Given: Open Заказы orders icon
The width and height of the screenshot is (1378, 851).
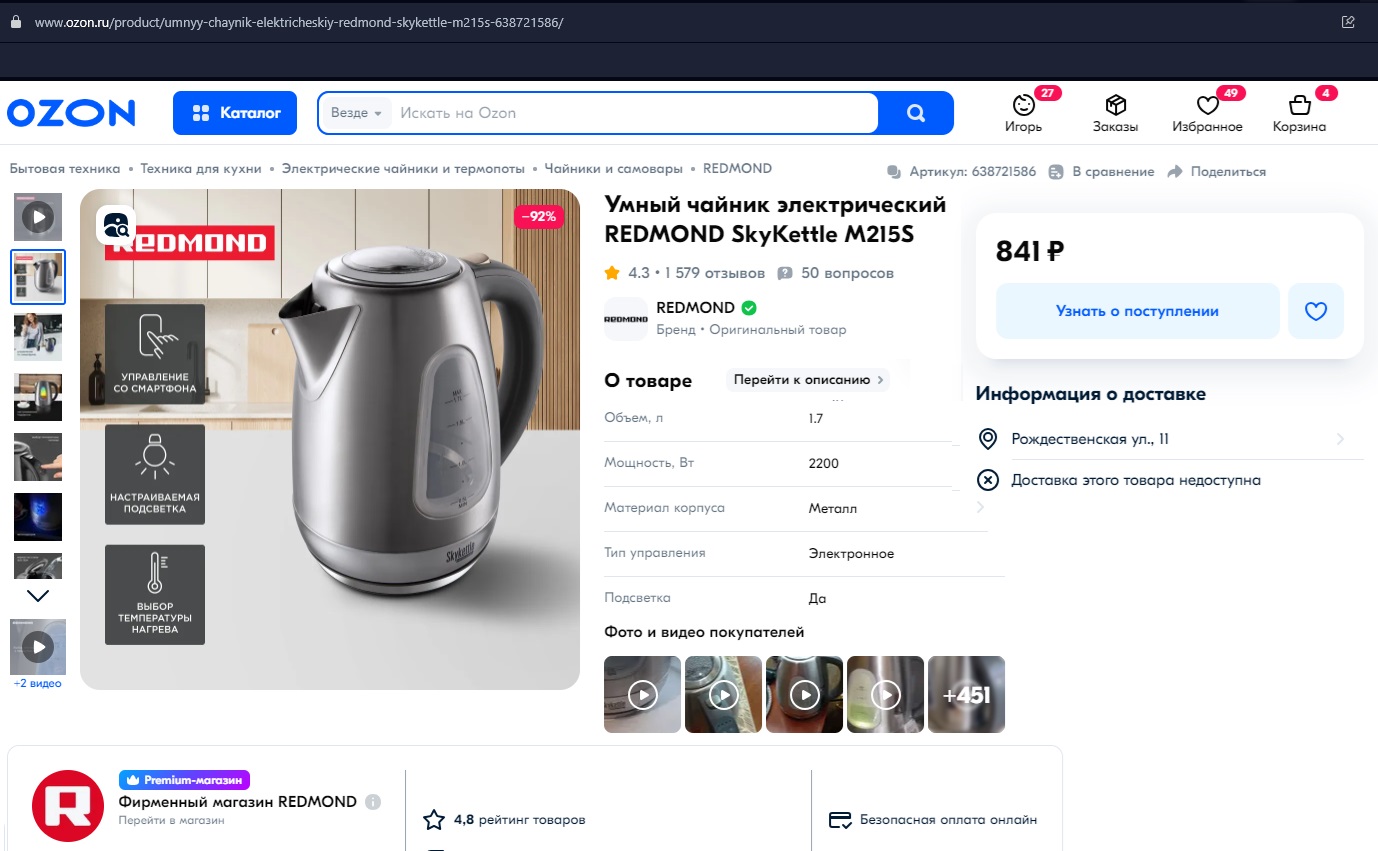Looking at the screenshot, I should [x=1116, y=105].
